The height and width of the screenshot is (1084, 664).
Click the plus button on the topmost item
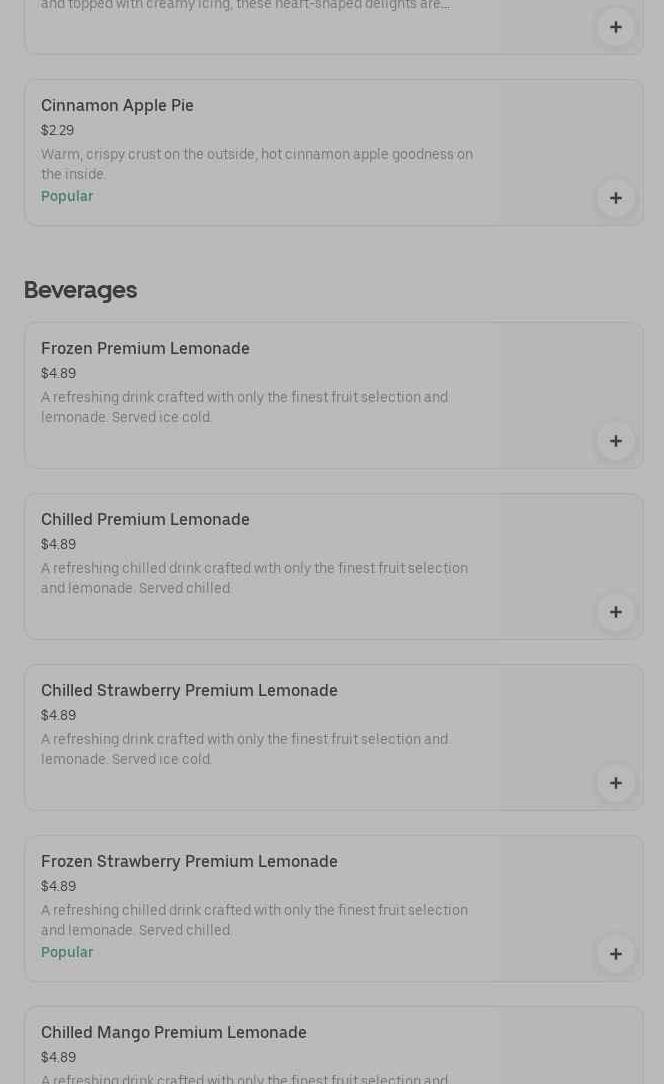(615, 27)
